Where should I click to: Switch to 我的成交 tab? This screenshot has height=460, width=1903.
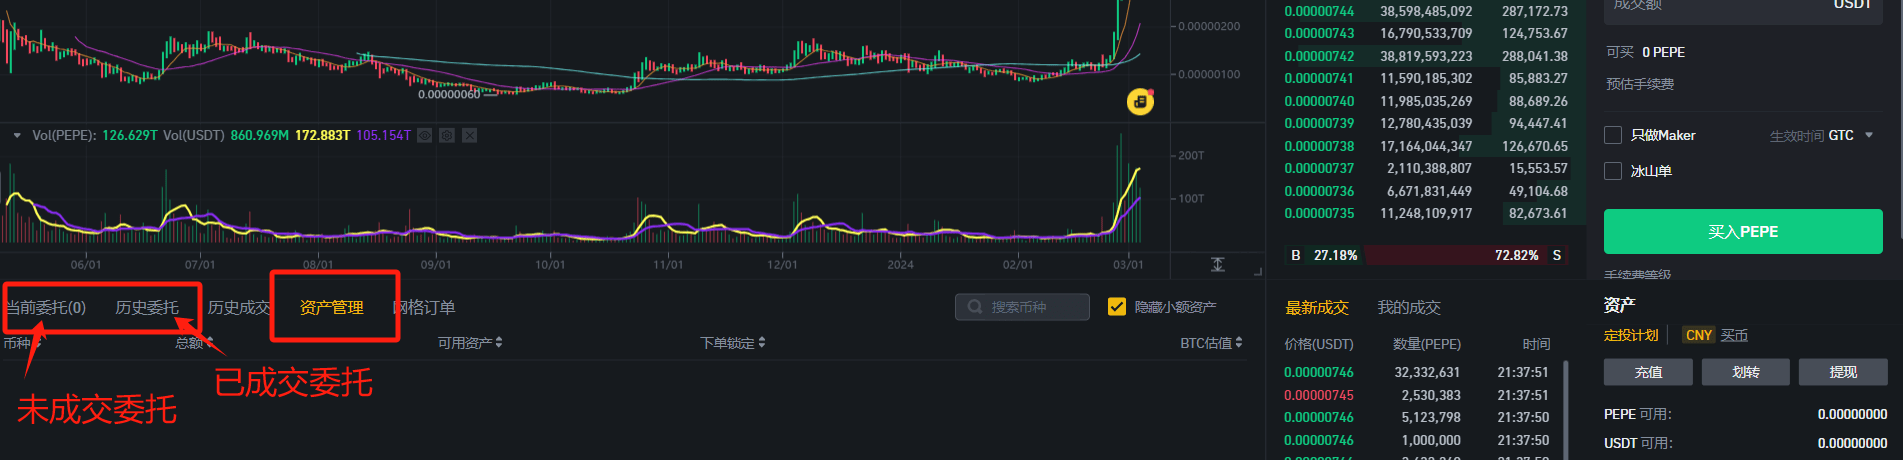pos(1408,307)
